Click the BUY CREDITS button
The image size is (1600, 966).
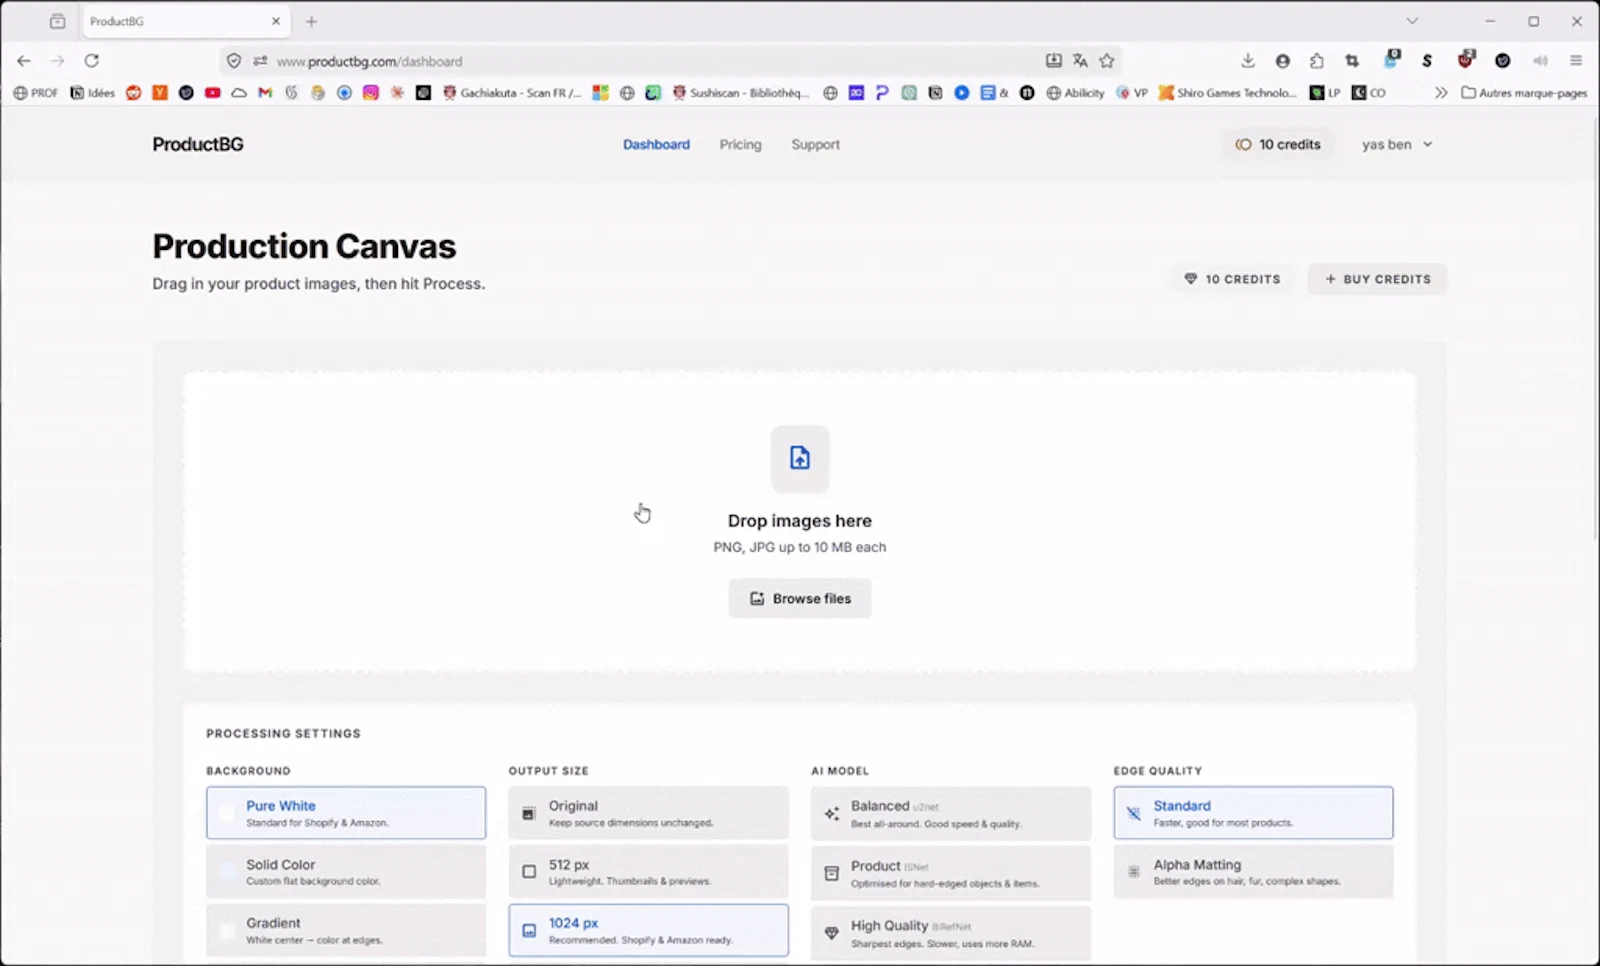pos(1377,279)
